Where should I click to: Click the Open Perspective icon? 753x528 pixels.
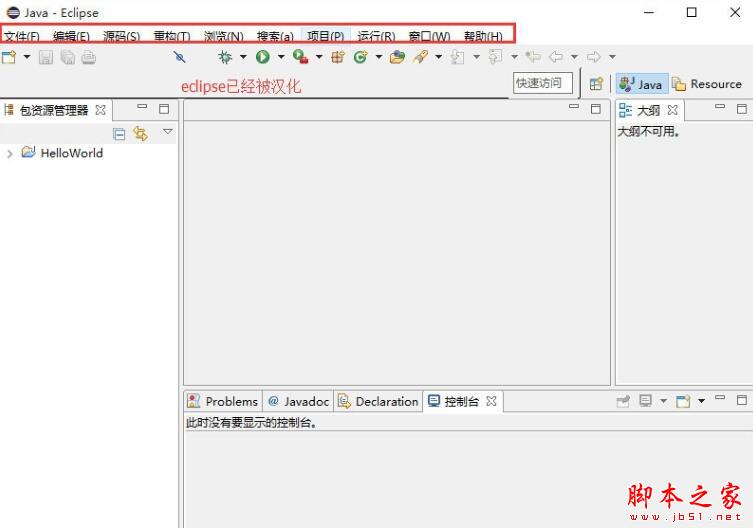(596, 84)
